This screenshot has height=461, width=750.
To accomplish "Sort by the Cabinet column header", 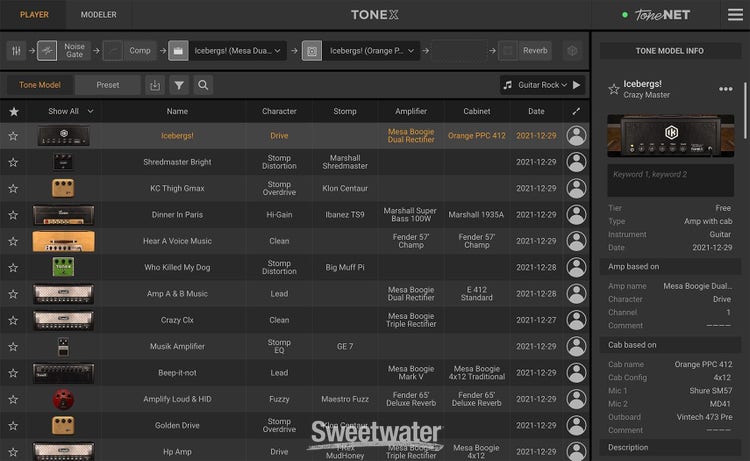I will pyautogui.click(x=476, y=111).
